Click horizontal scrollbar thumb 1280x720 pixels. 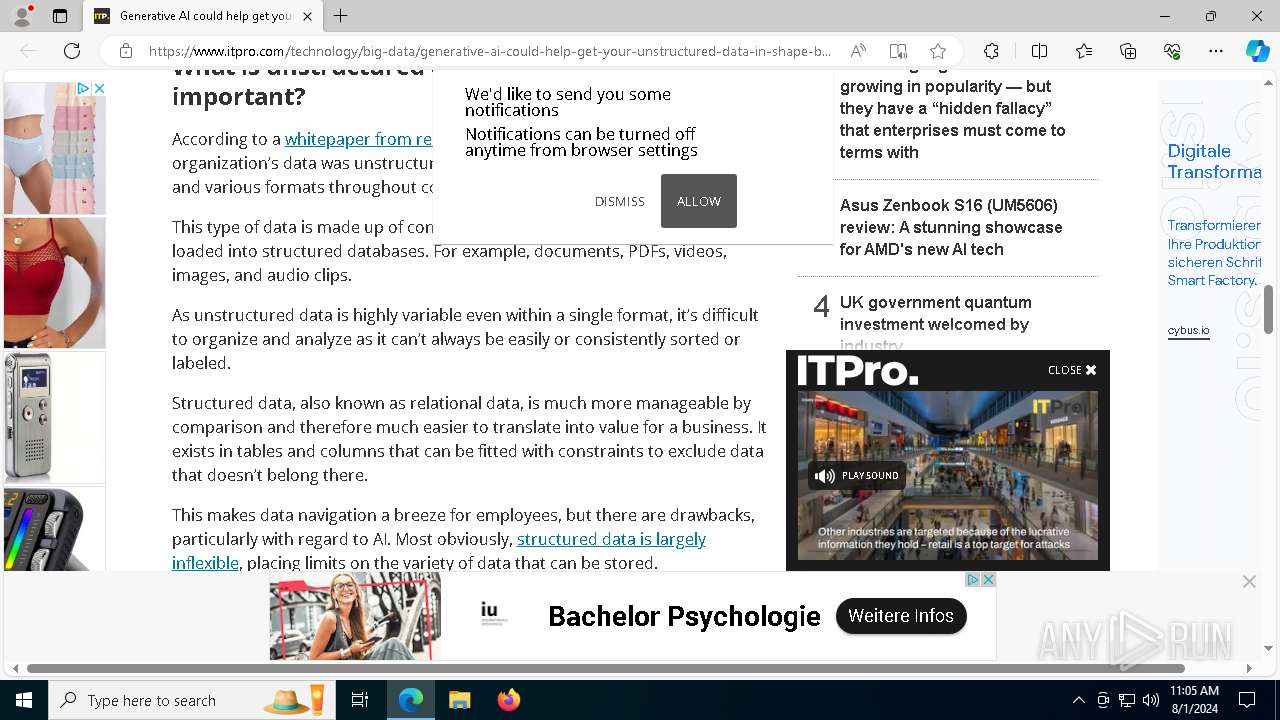(x=606, y=668)
